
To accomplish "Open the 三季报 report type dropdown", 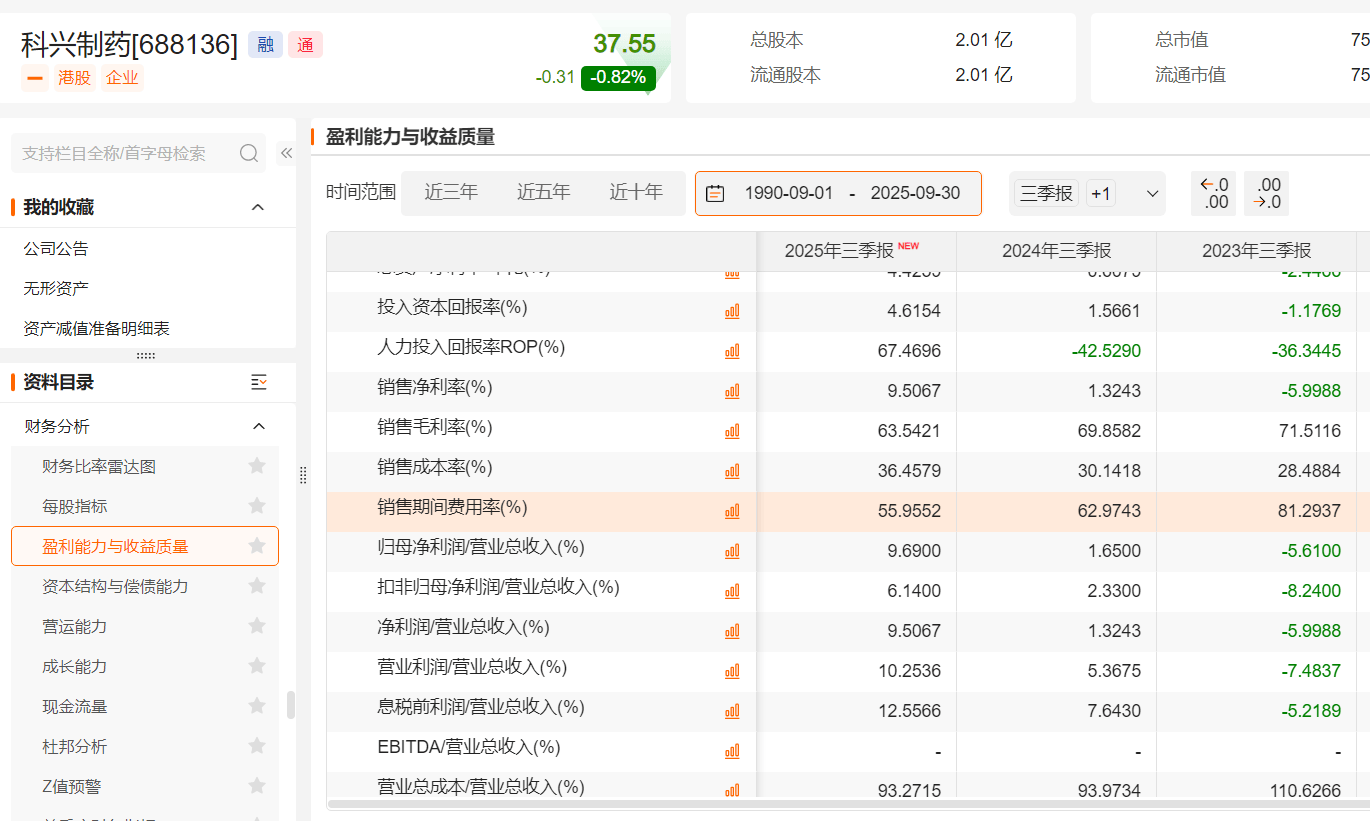I will point(1152,193).
